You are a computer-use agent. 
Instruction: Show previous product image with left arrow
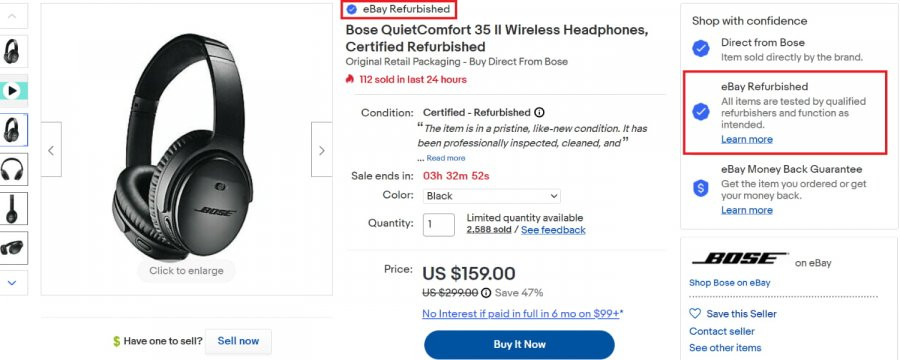point(51,150)
